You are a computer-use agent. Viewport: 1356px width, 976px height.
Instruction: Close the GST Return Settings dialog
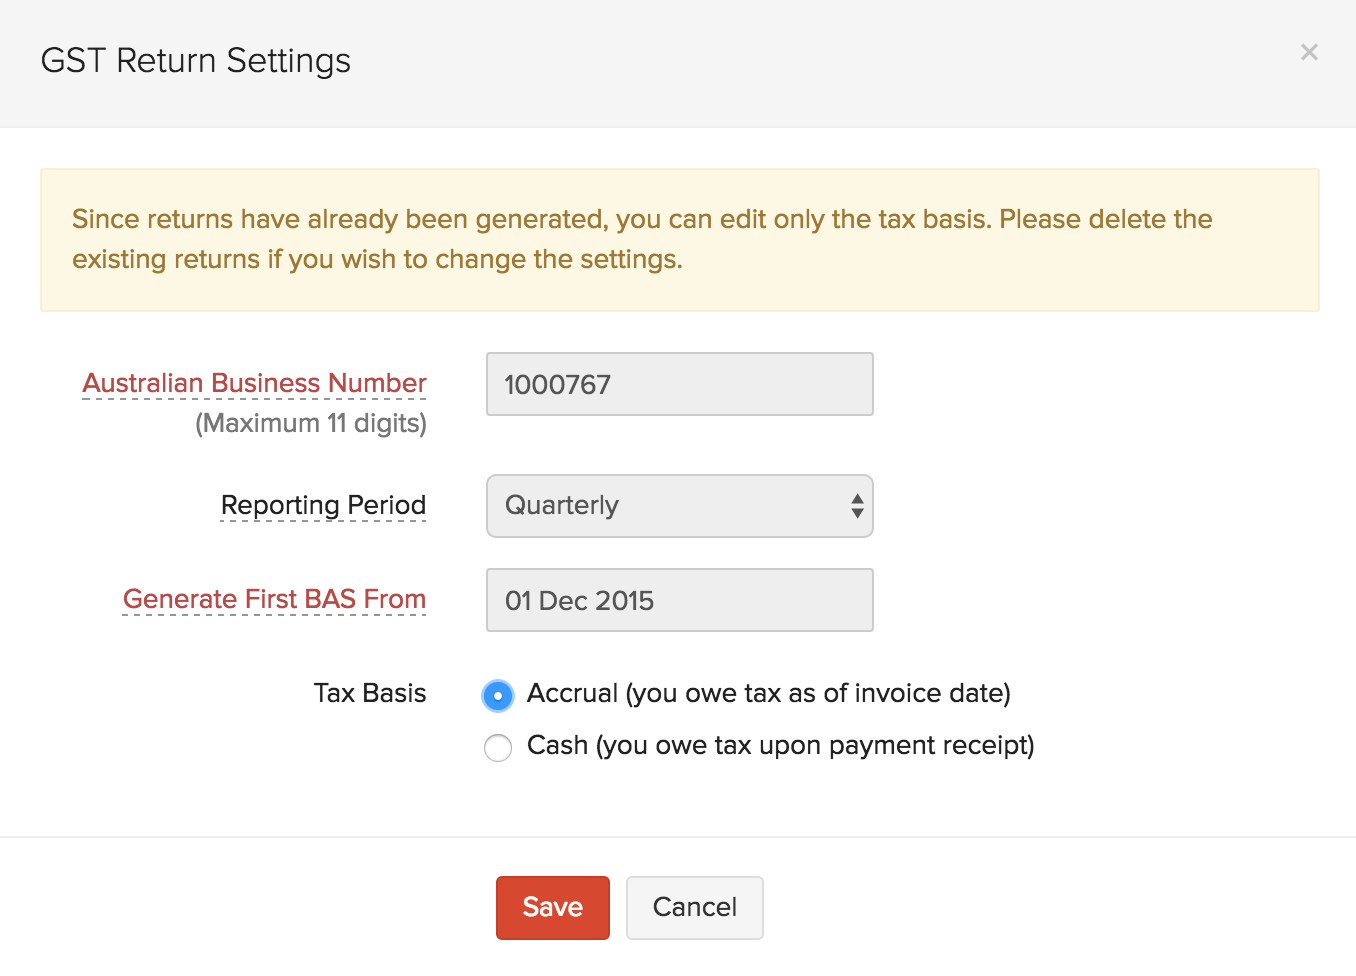(x=1310, y=52)
